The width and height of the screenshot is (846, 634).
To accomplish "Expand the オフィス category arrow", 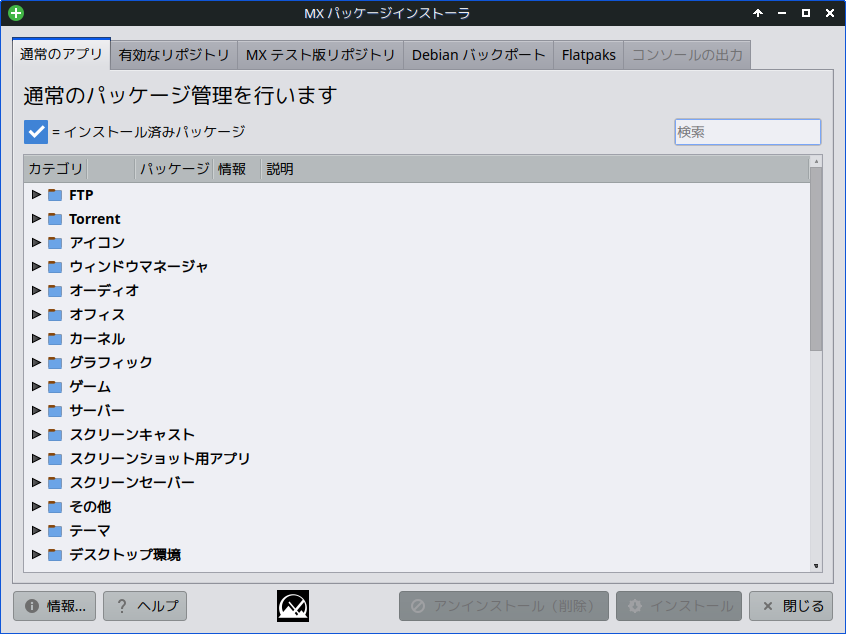I will [36, 315].
